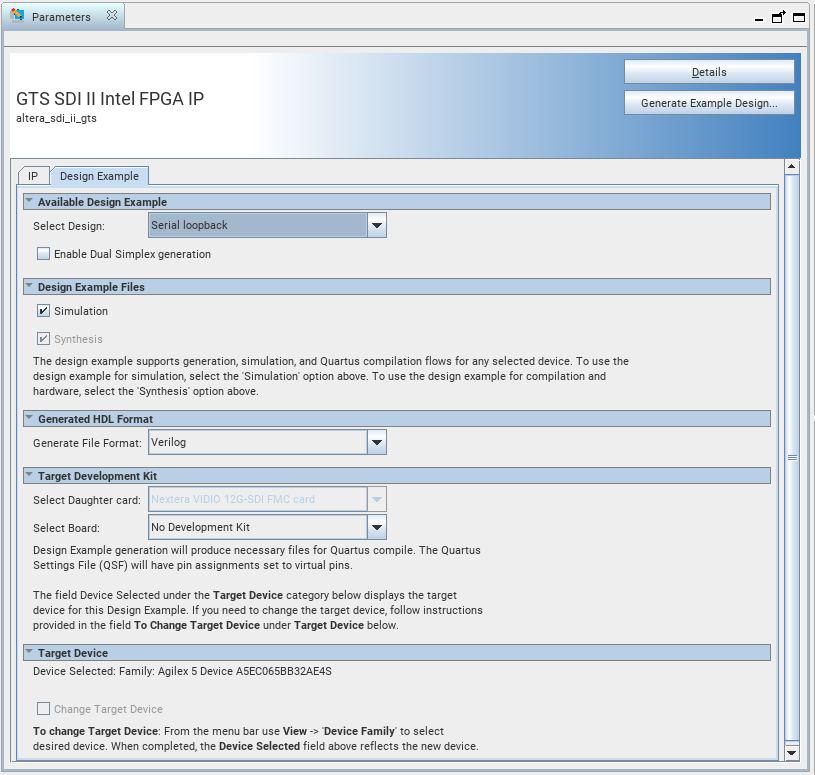Click the vertical scrollbar thumb
815x775 pixels.
tap(792, 457)
